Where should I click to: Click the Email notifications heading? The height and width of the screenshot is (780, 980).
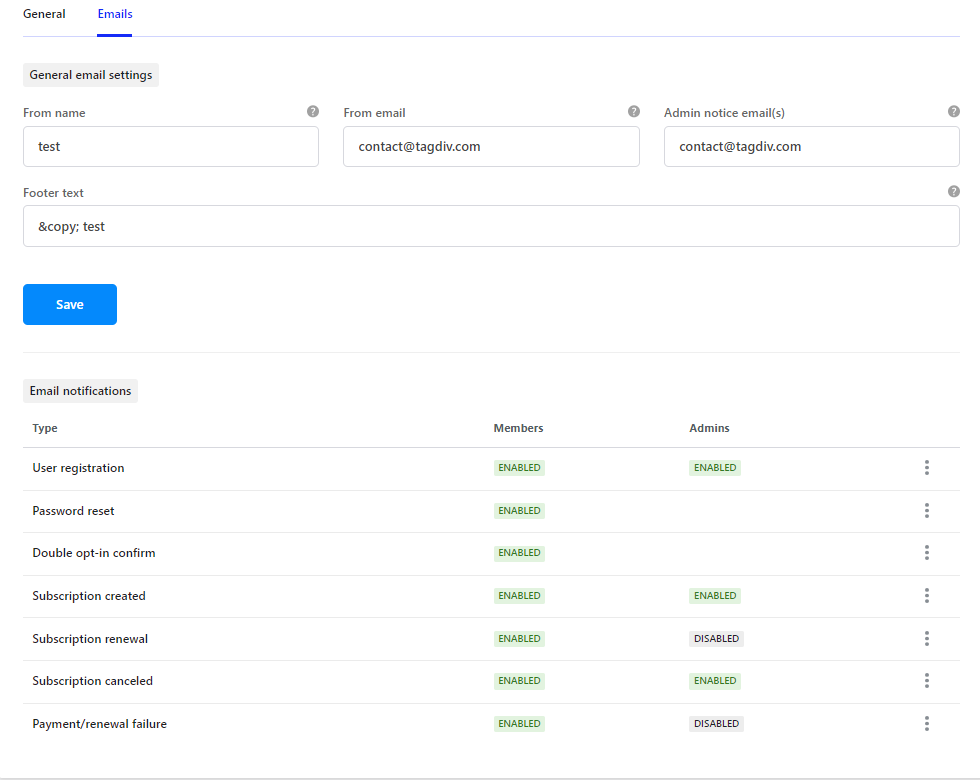click(x=80, y=391)
